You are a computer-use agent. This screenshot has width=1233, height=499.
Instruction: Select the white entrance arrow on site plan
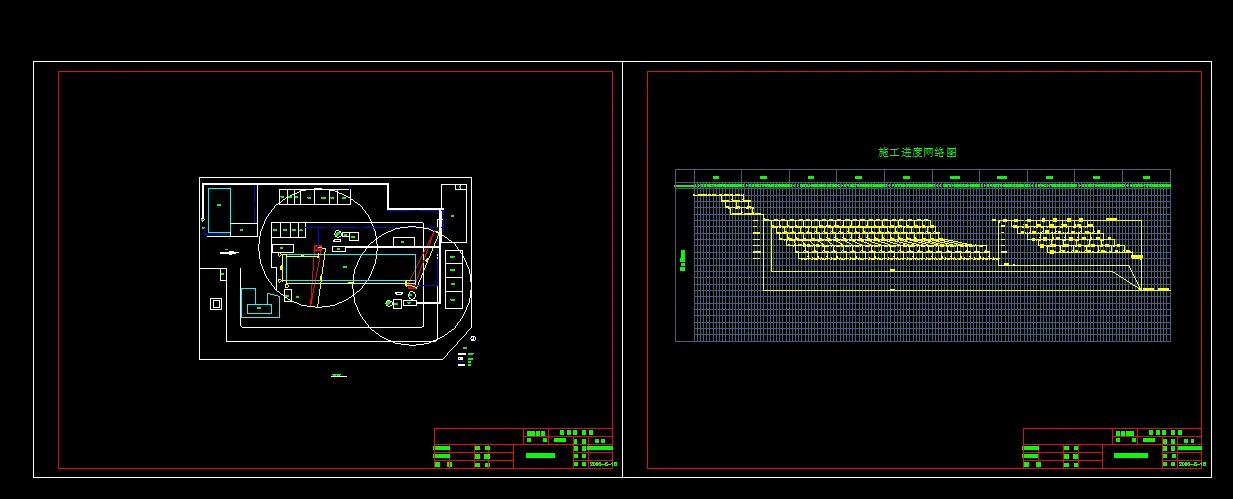229,252
